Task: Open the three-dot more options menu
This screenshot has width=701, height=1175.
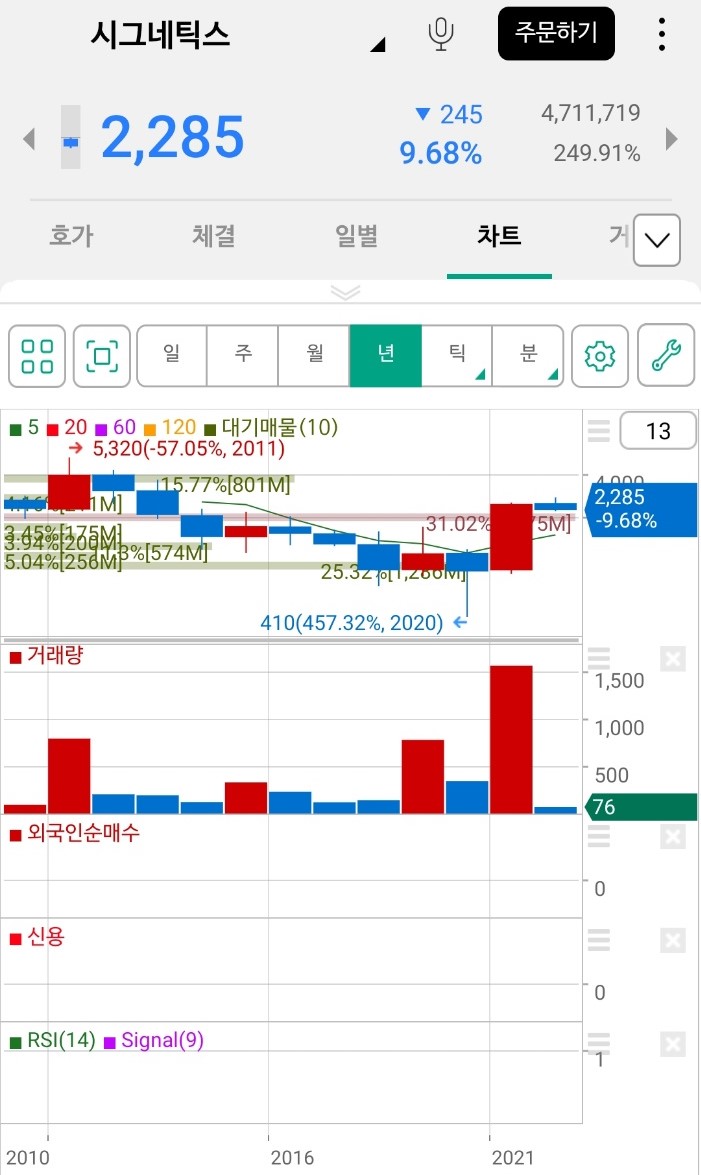Action: click(x=661, y=34)
